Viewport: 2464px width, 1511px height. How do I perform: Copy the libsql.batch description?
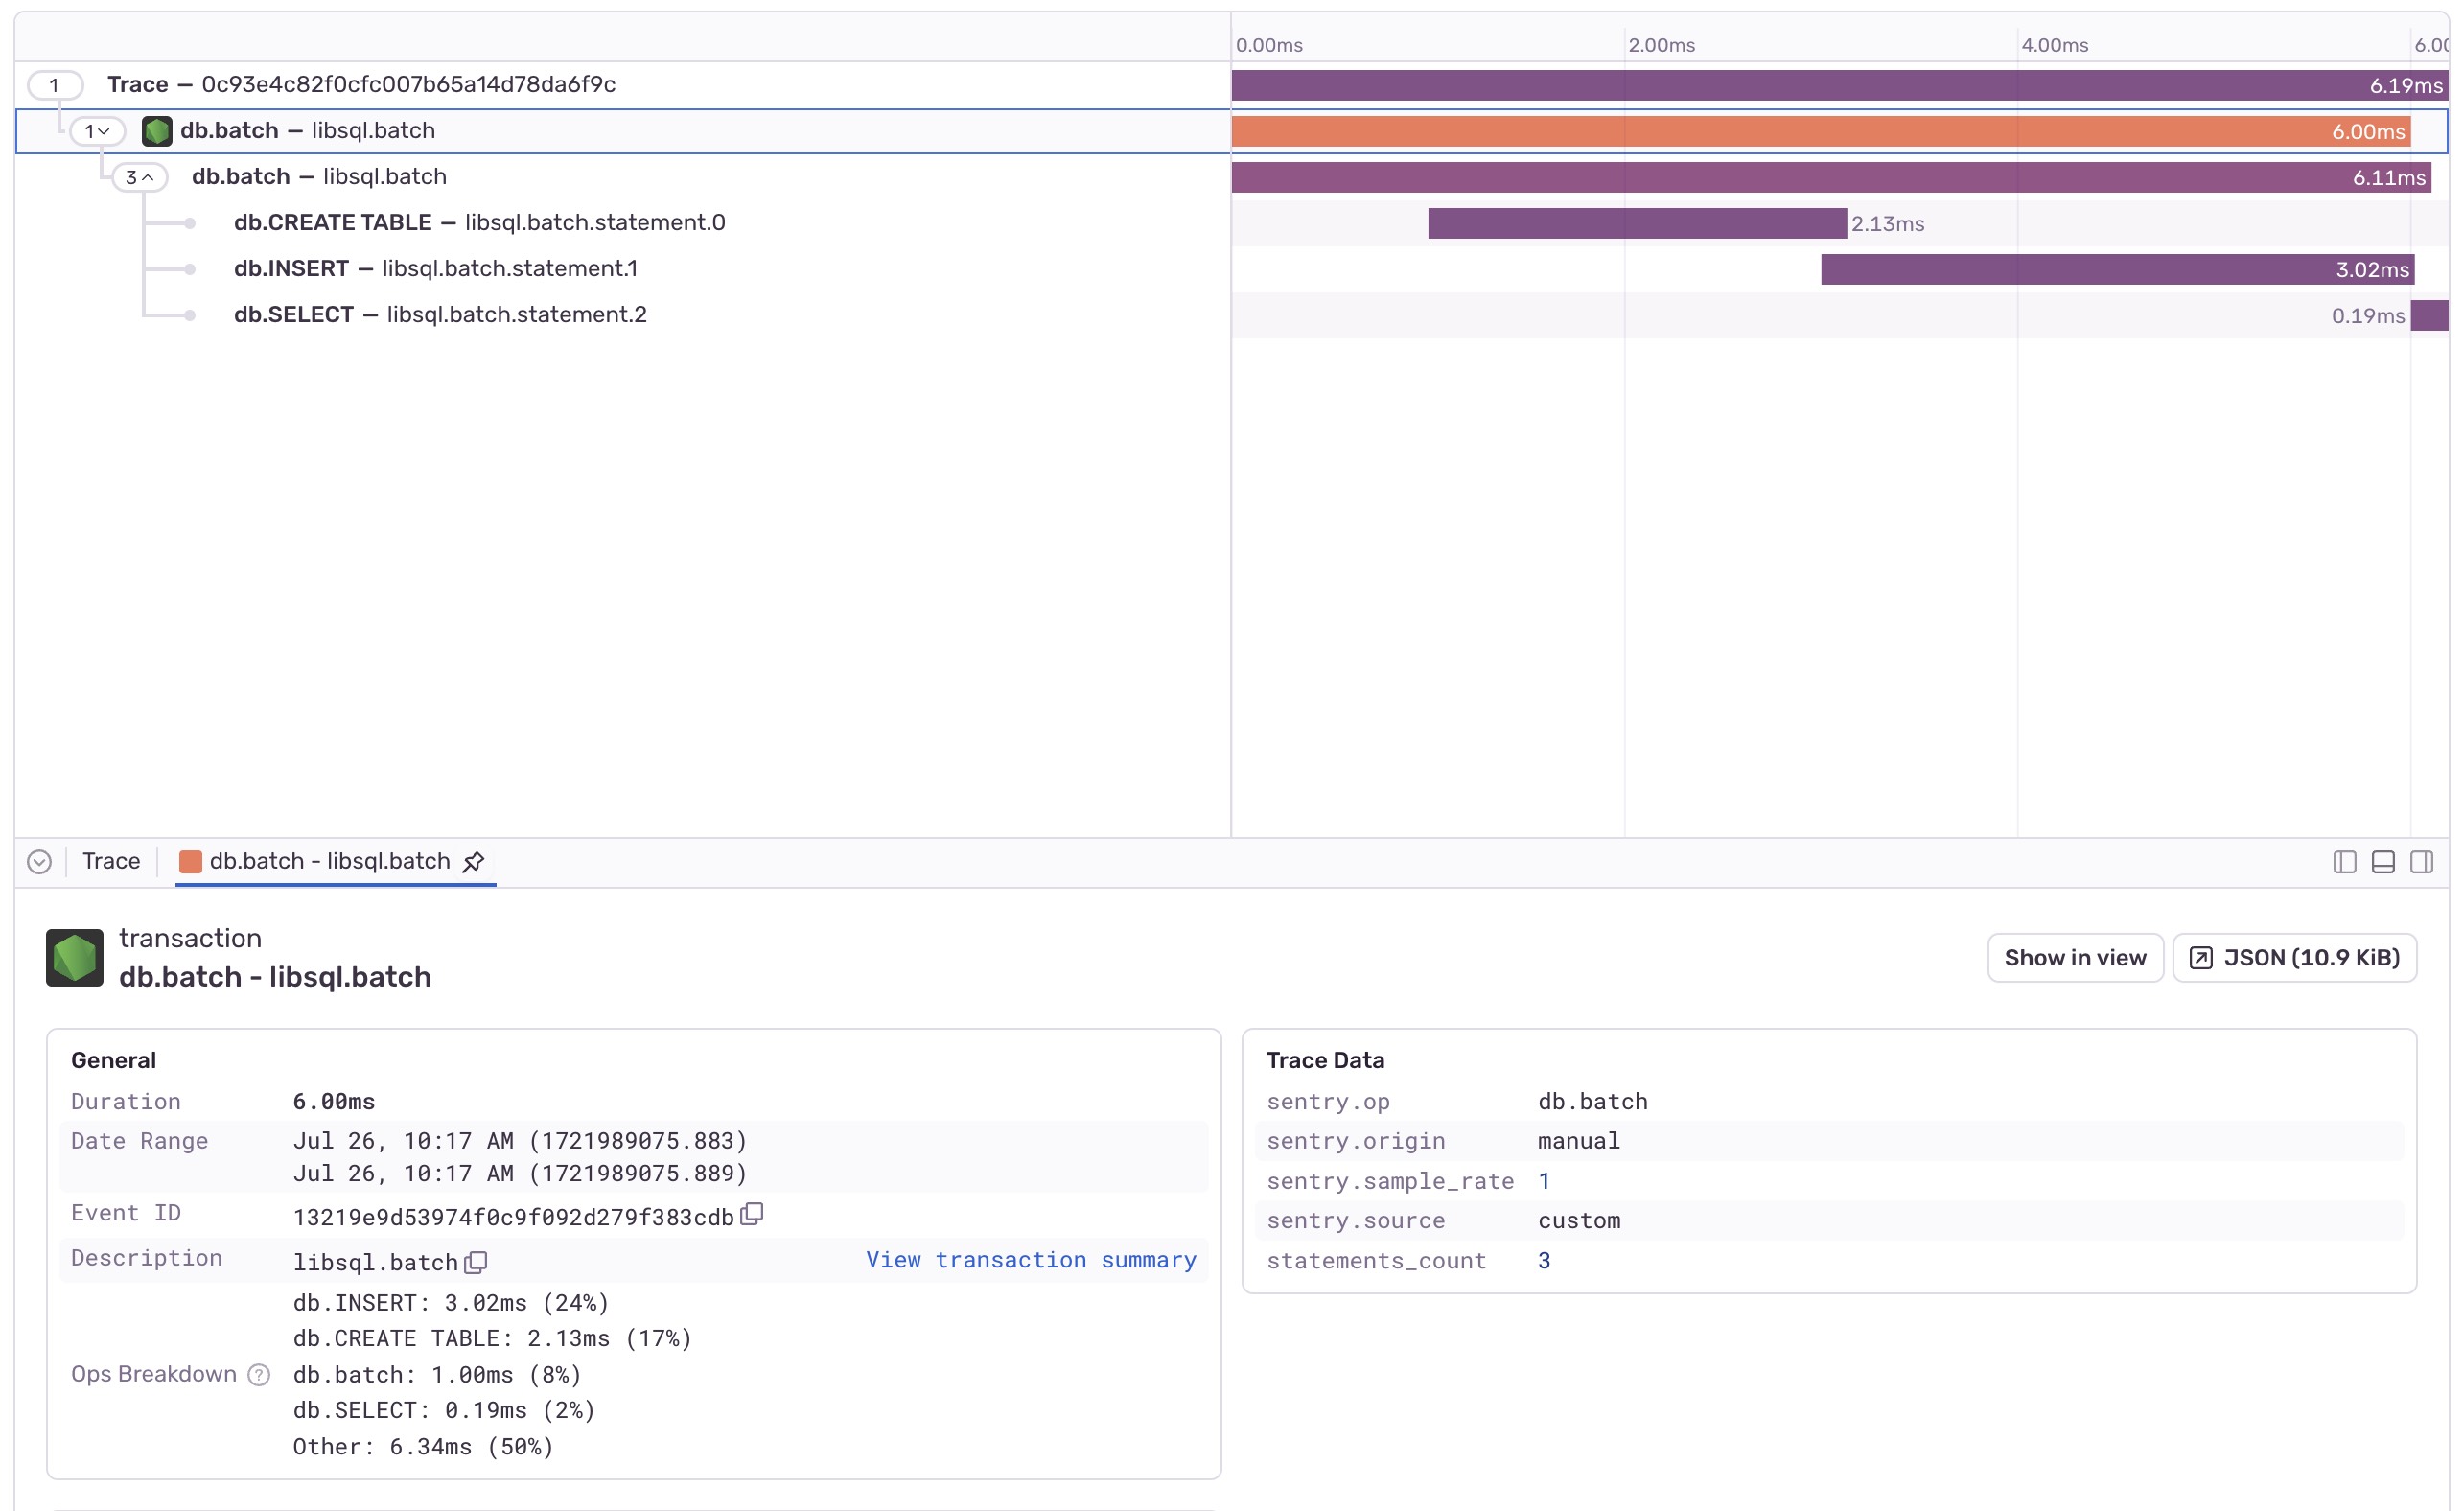(x=476, y=1262)
